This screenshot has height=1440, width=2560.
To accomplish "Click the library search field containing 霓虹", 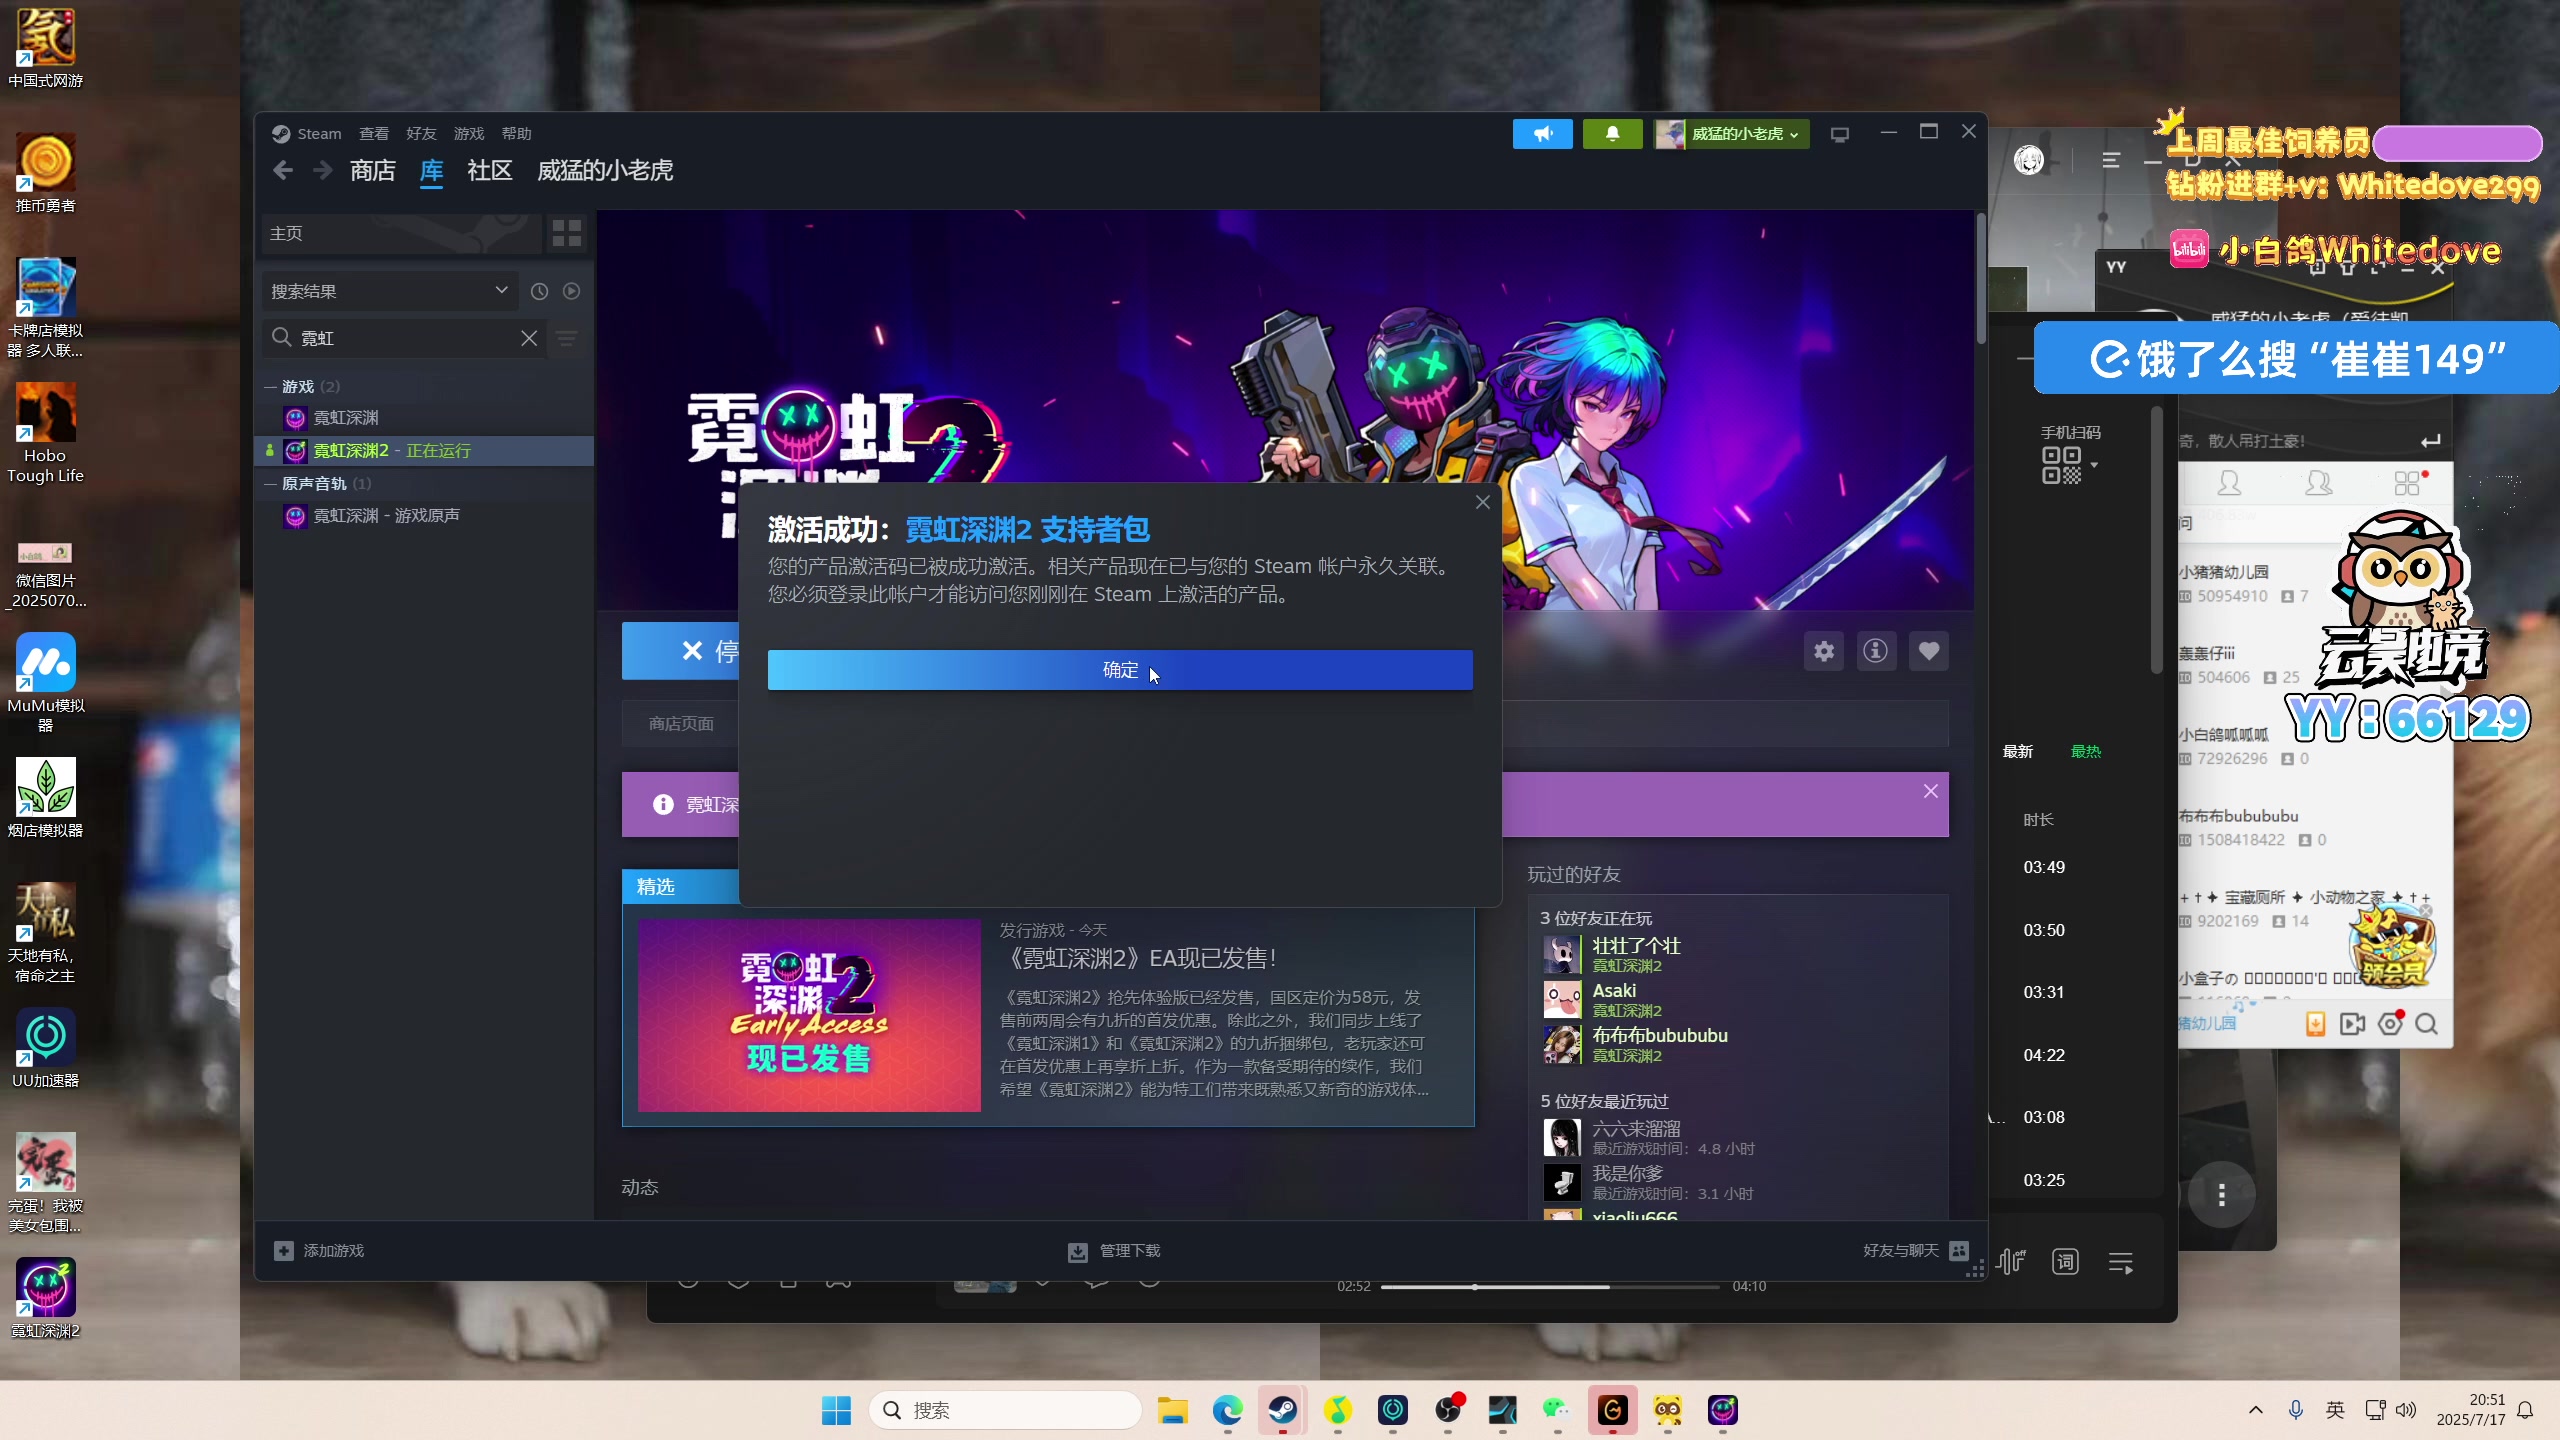I will [x=405, y=338].
